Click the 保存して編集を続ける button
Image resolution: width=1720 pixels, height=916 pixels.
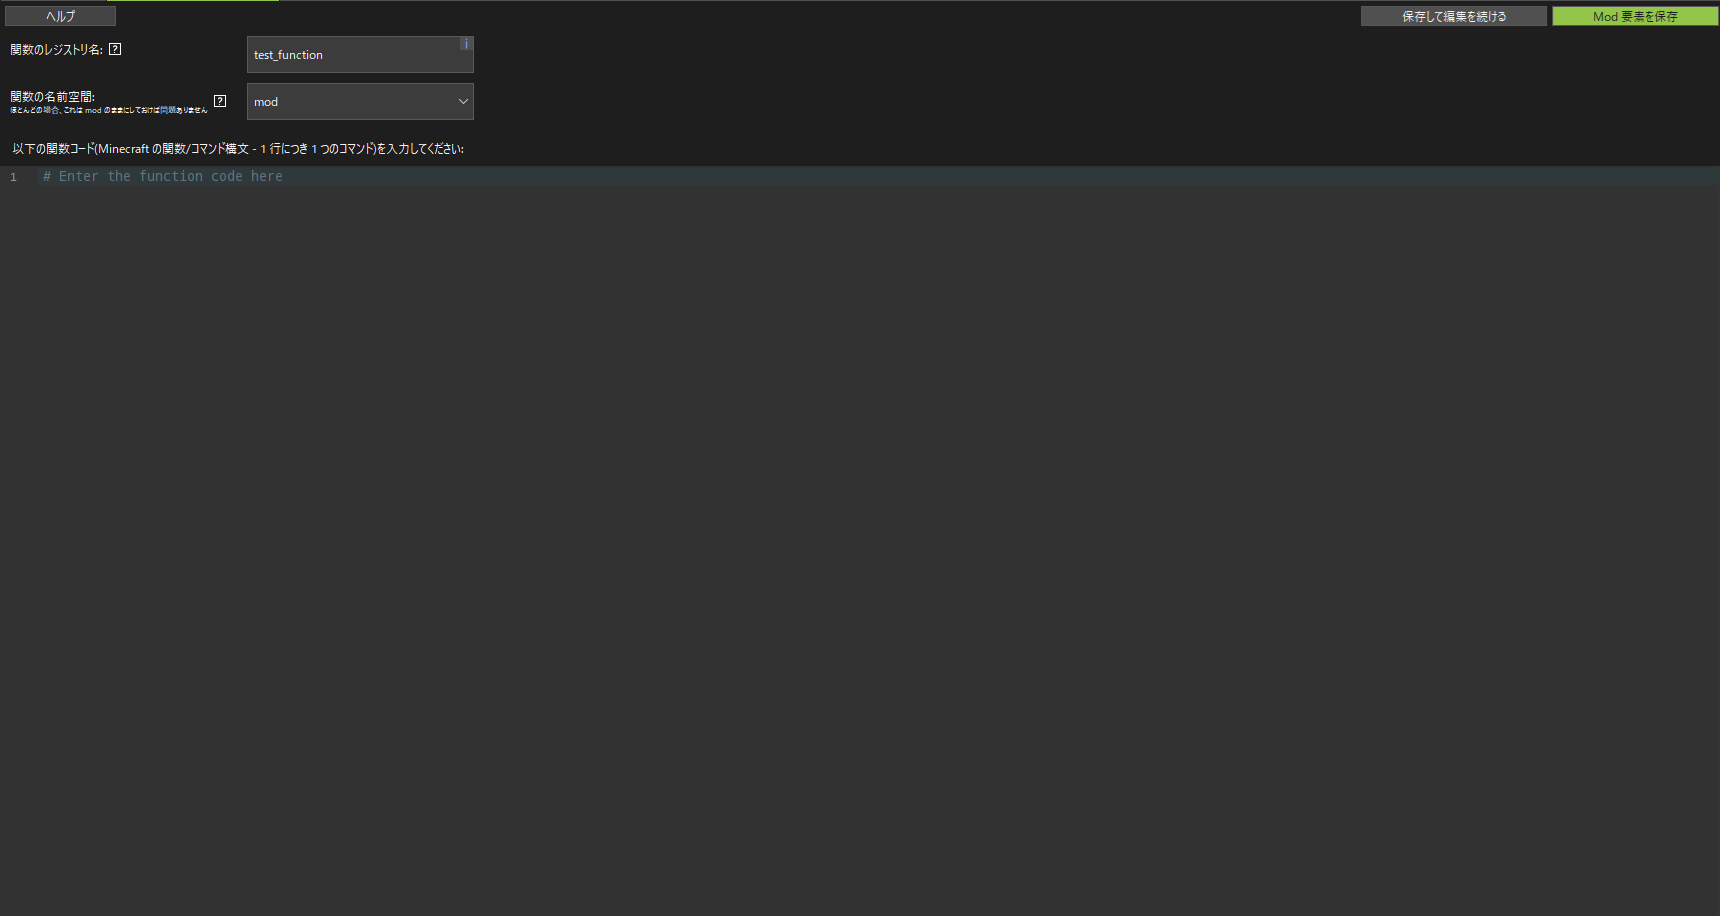coord(1453,16)
